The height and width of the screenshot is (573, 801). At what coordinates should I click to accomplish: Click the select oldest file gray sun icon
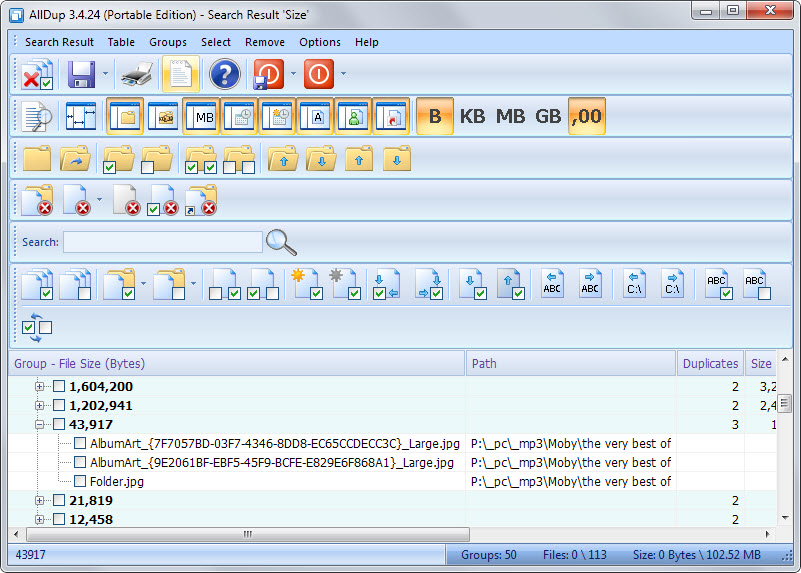coord(345,284)
